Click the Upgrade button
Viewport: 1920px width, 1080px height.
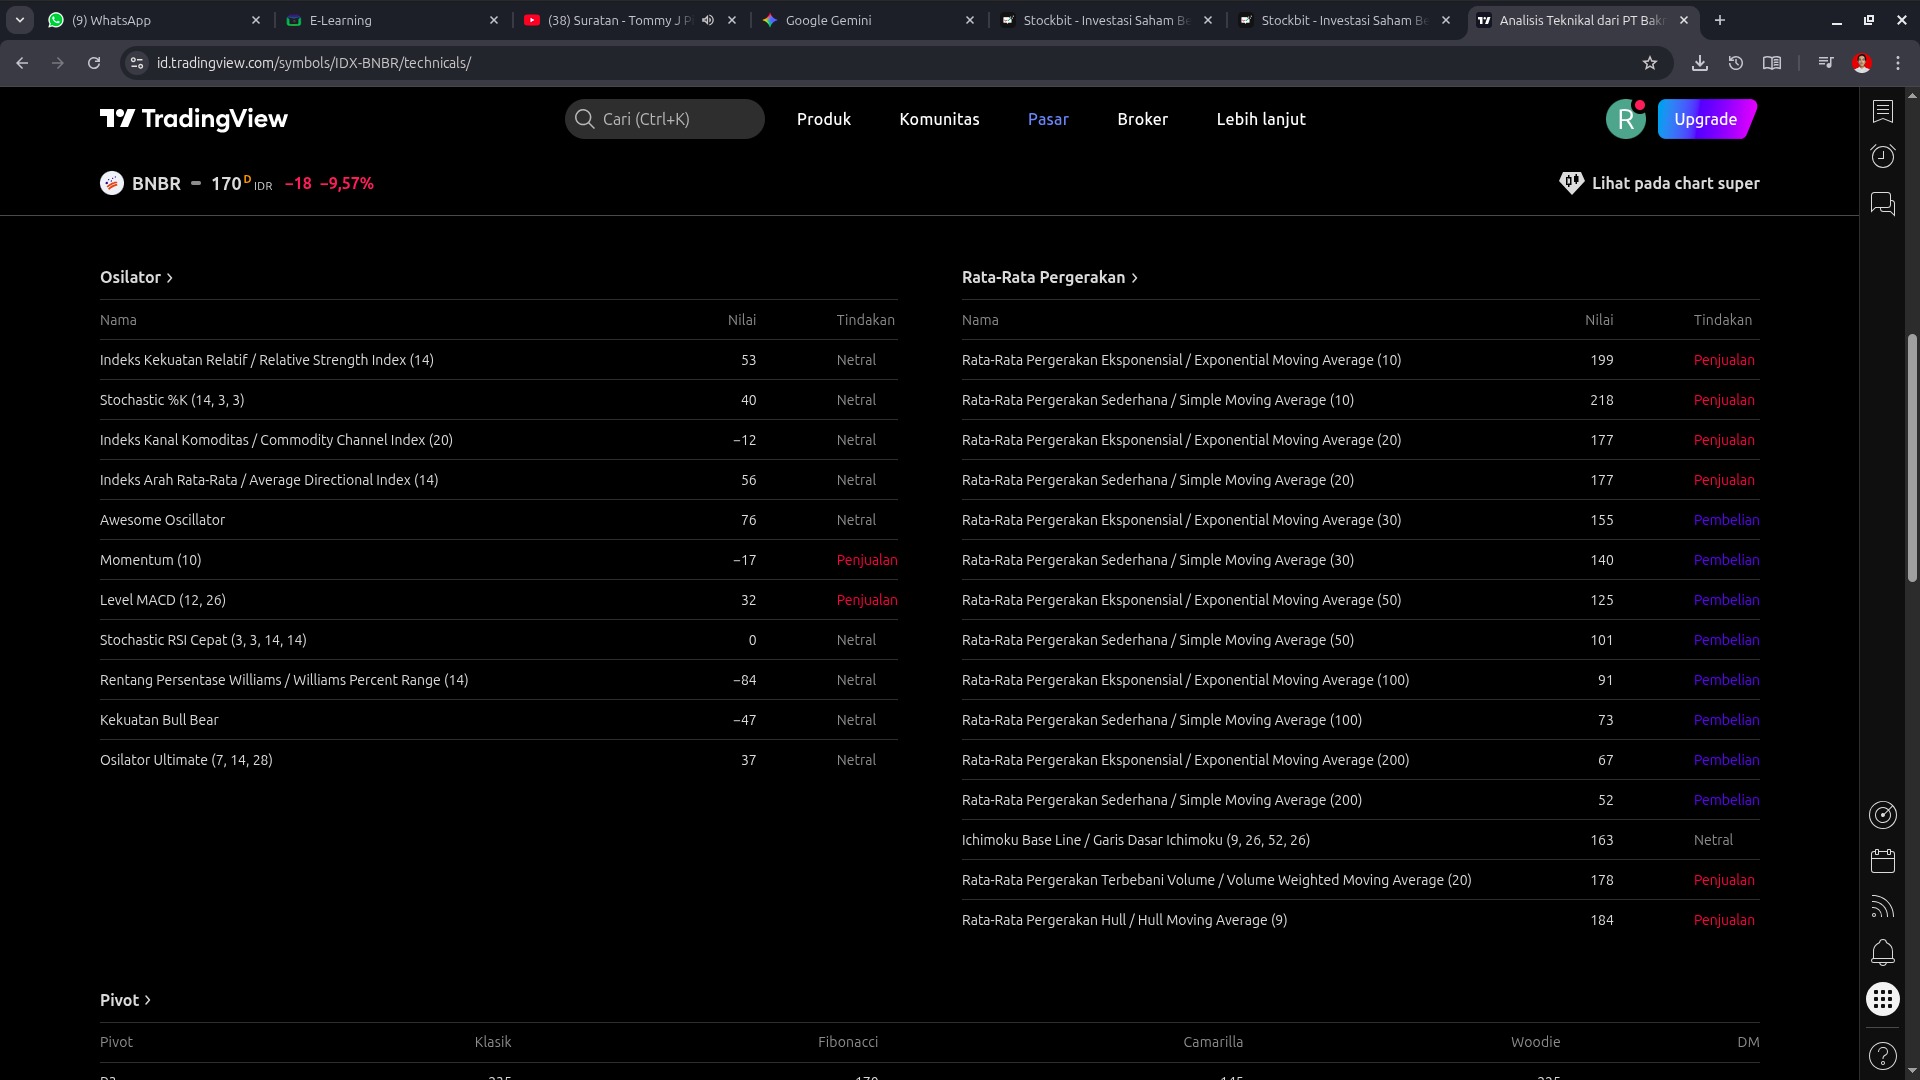(1705, 119)
